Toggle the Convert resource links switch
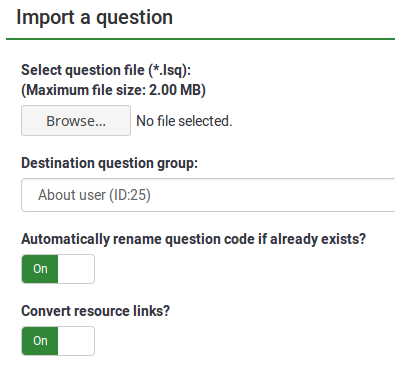This screenshot has height=367, width=395. tap(58, 341)
